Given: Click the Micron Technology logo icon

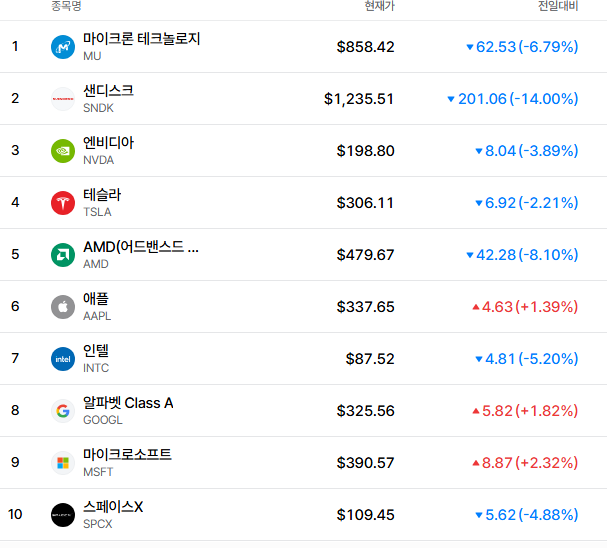Looking at the screenshot, I should [63, 47].
